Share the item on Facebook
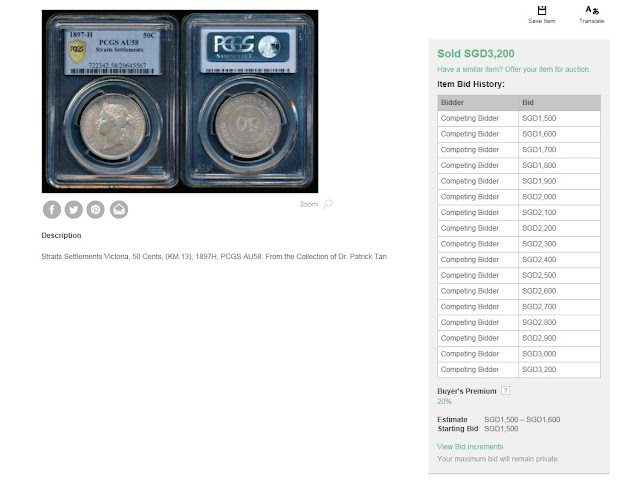 point(52,210)
